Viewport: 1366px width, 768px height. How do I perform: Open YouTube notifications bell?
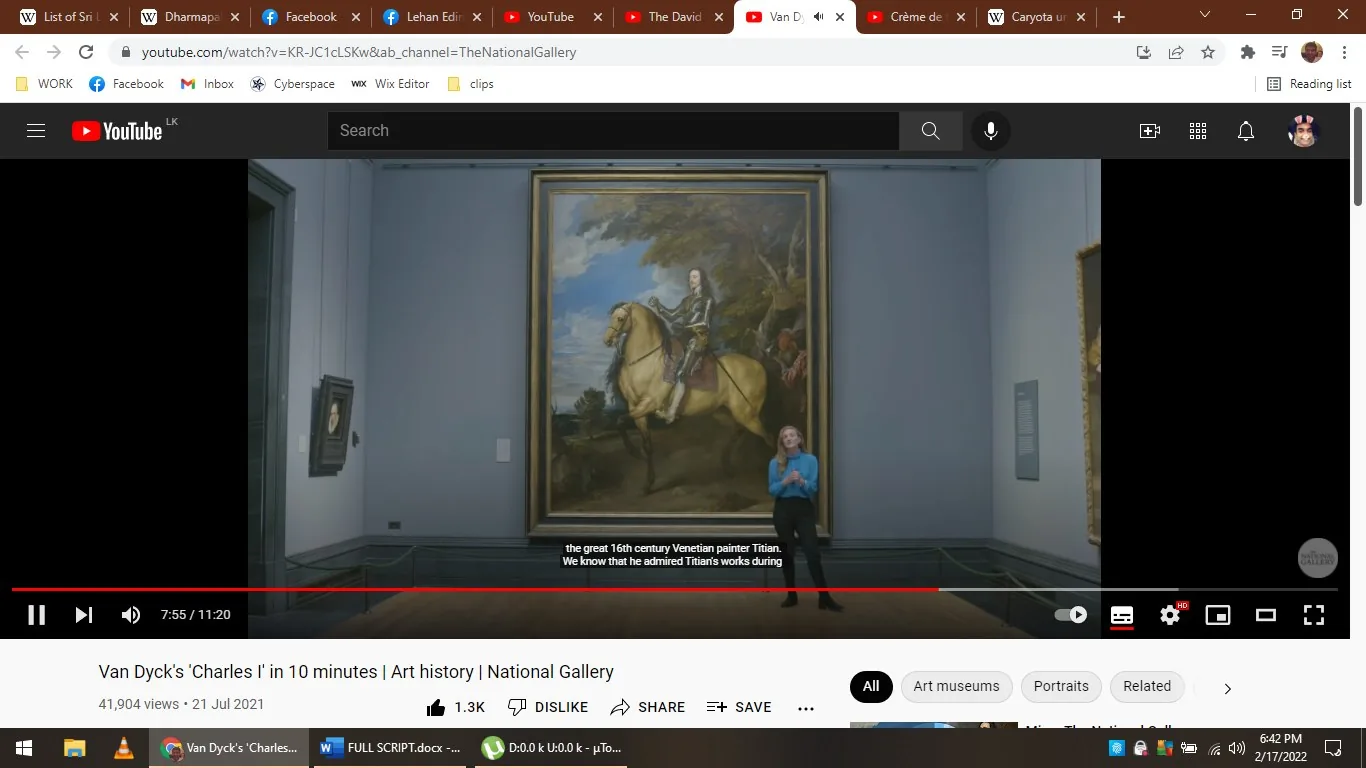pyautogui.click(x=1244, y=130)
